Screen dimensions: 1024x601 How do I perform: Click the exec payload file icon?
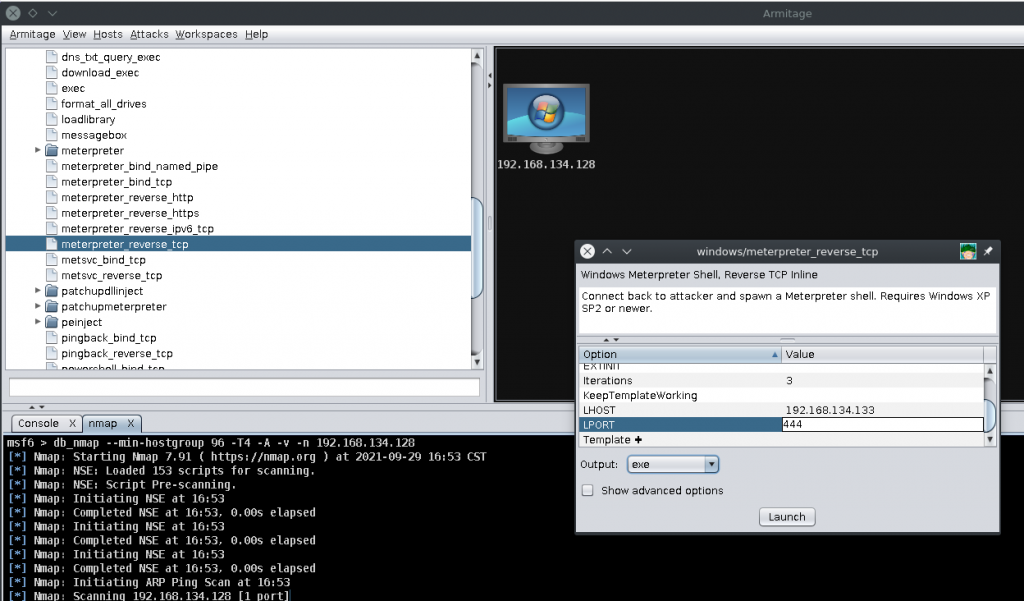point(52,88)
